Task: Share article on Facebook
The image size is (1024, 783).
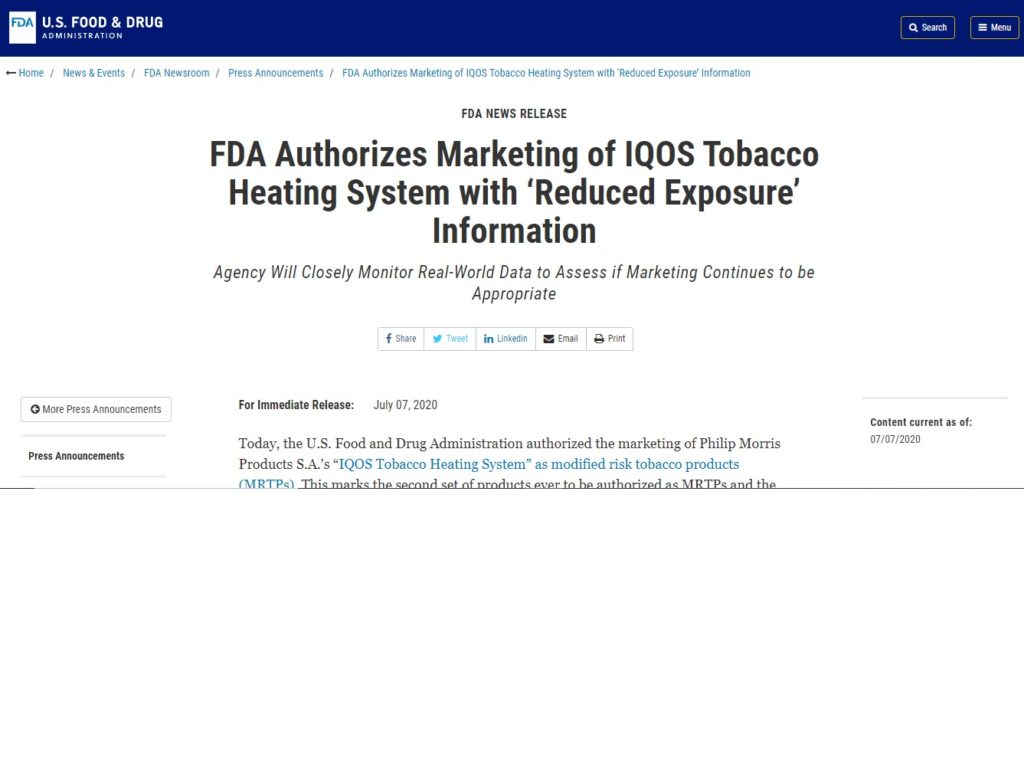Action: tap(400, 339)
